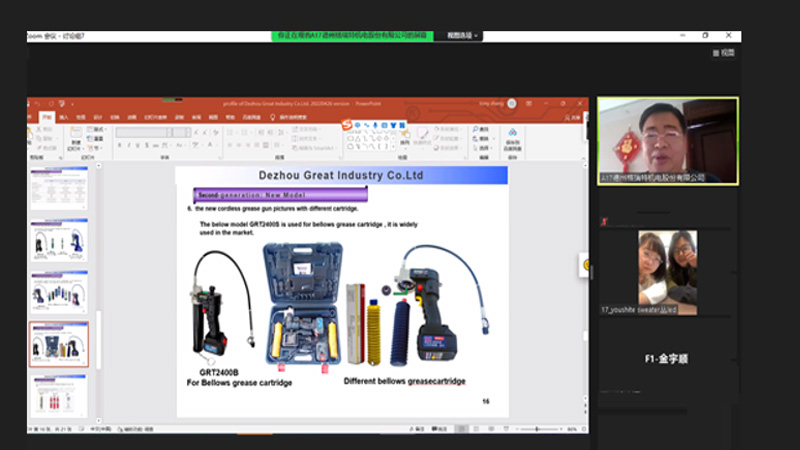This screenshot has width=800, height=450.
Task: Click the user account avatar in PowerPoint title bar
Action: click(x=512, y=104)
